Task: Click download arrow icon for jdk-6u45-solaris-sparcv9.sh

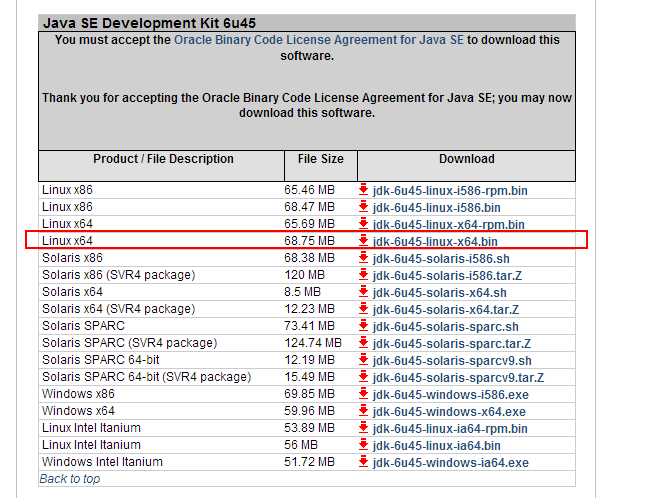Action: 363,360
